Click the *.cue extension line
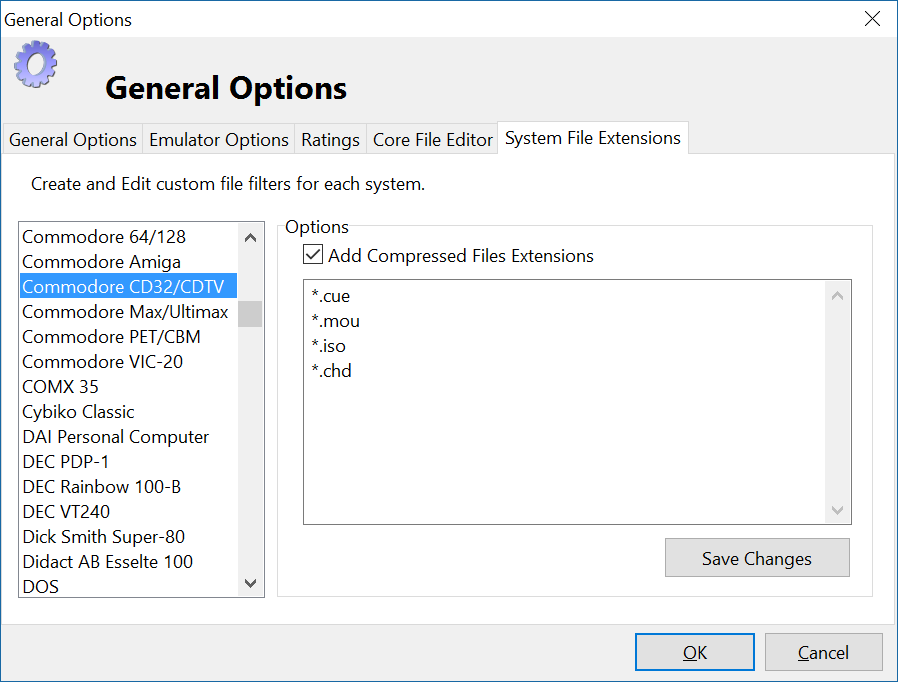Viewport: 898px width, 682px height. click(330, 296)
